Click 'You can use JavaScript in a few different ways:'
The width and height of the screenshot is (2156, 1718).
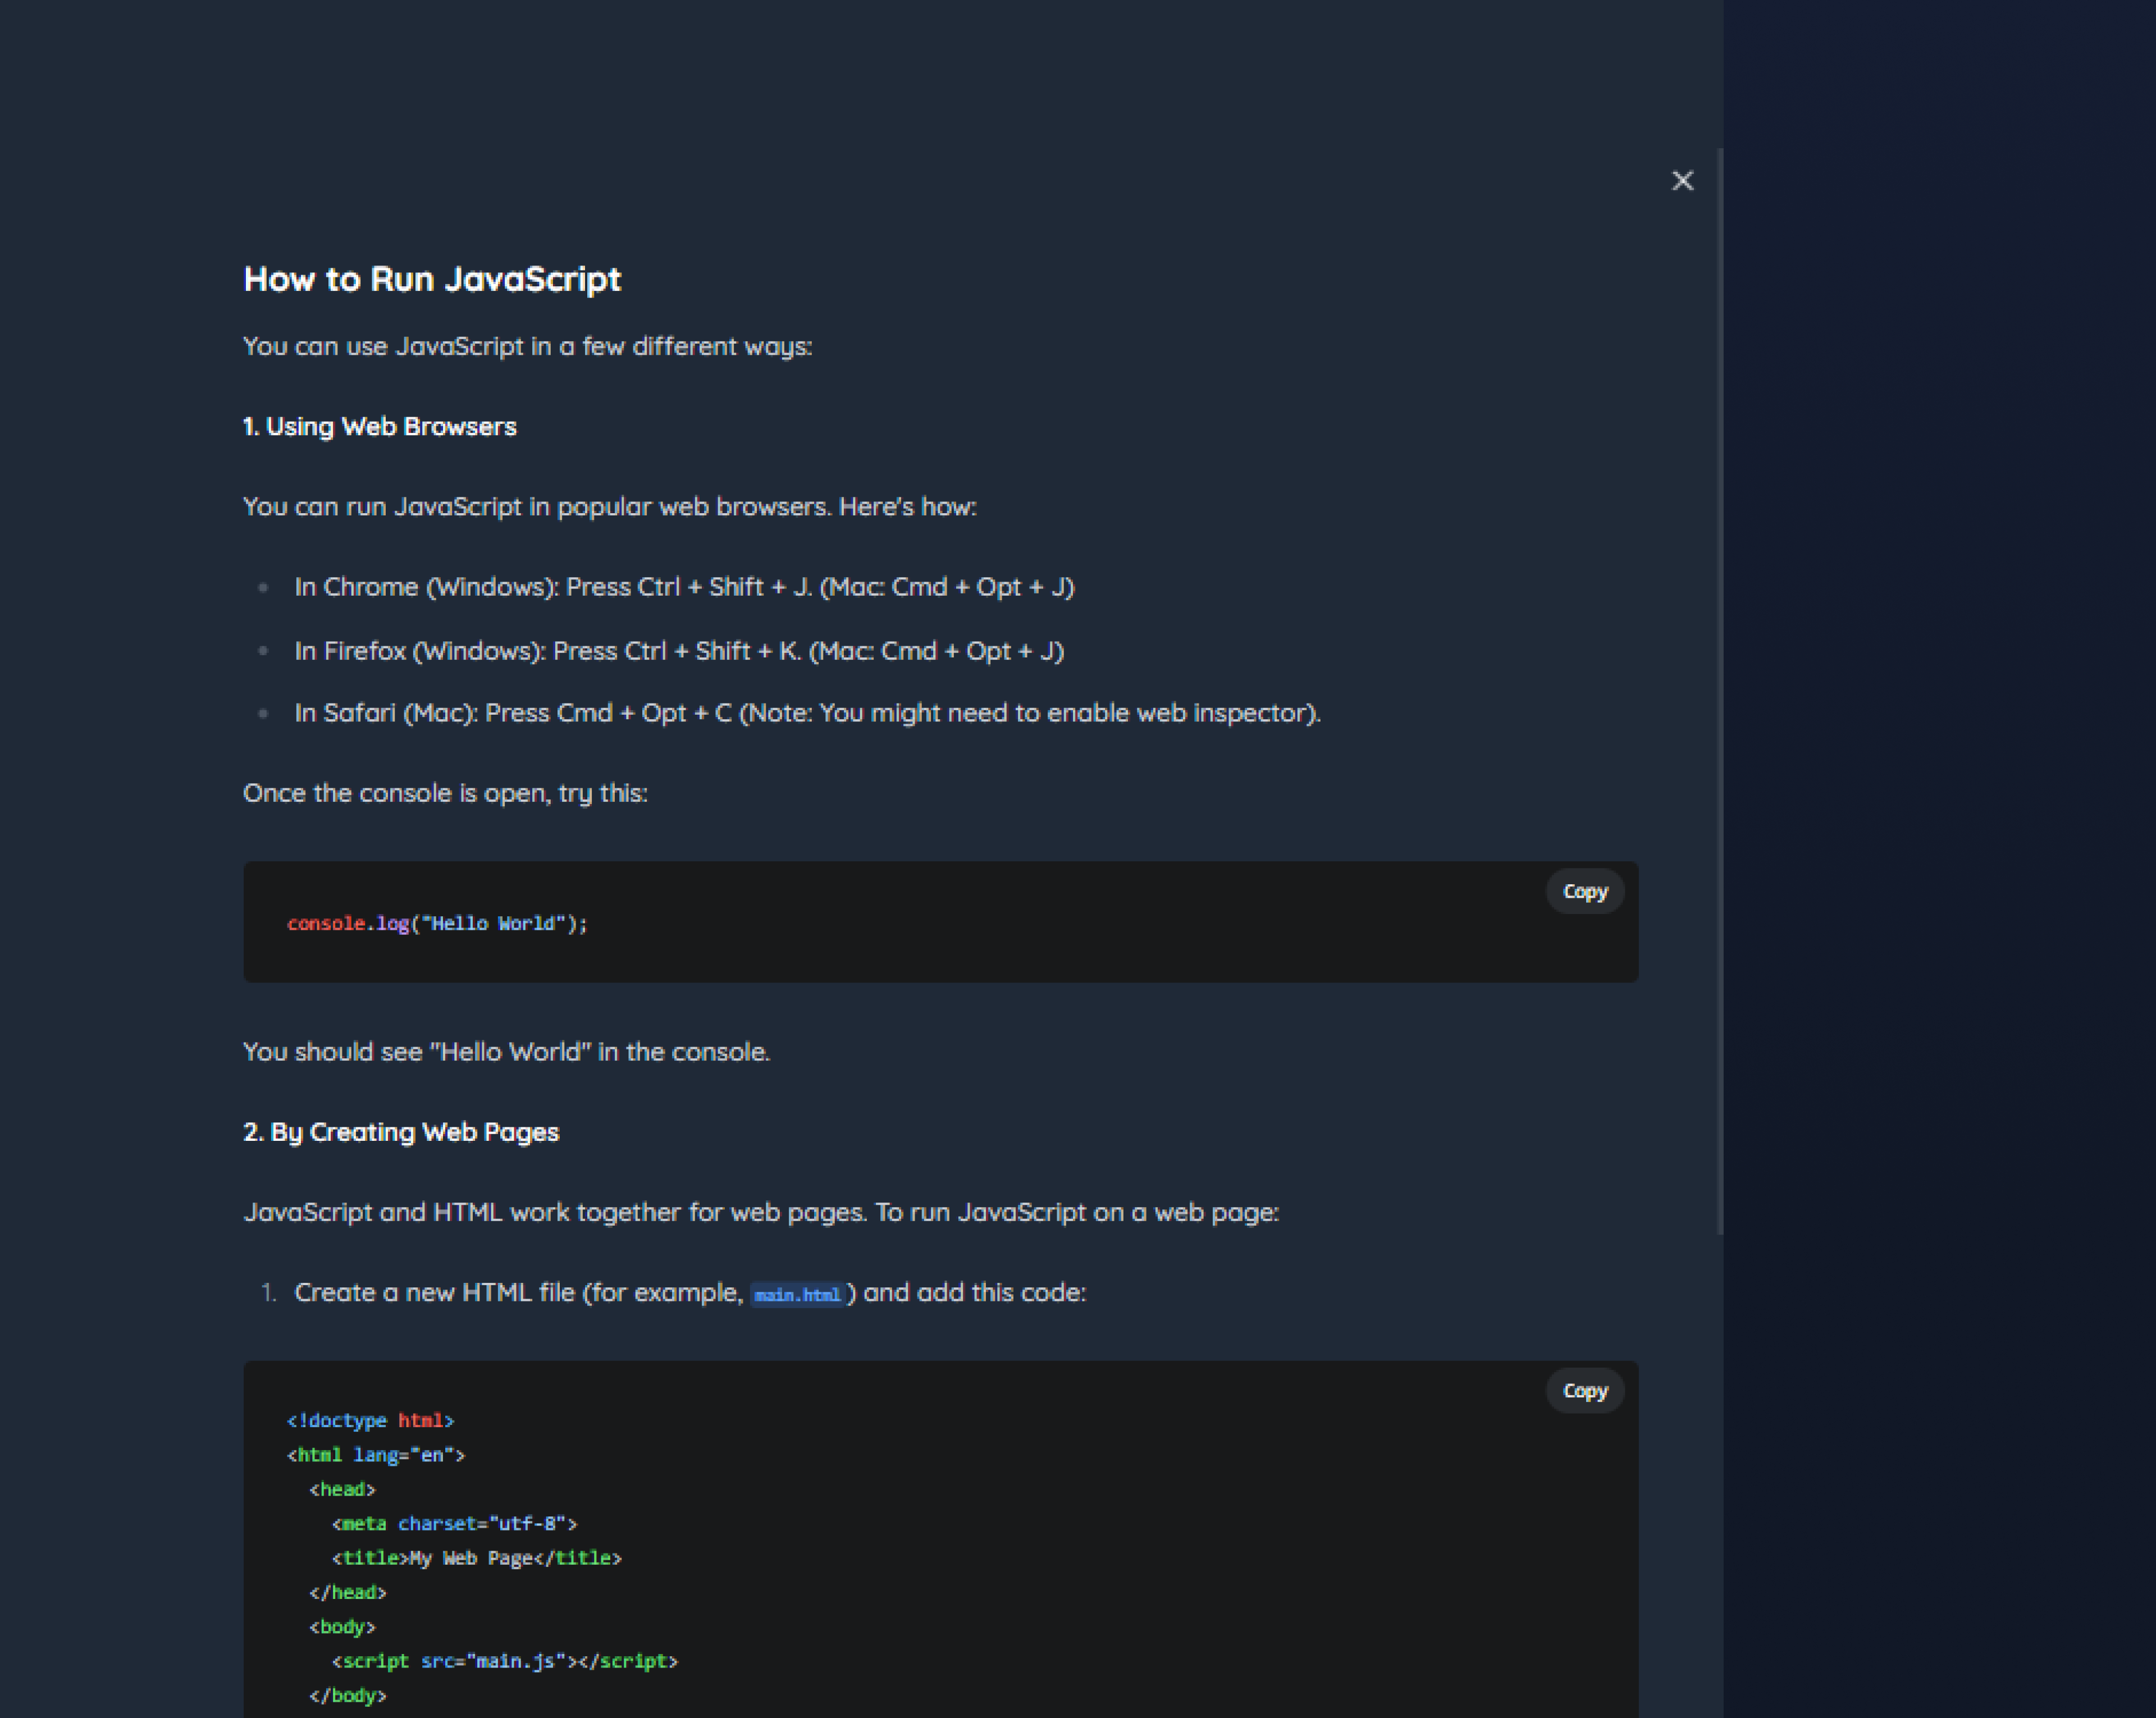pos(527,347)
